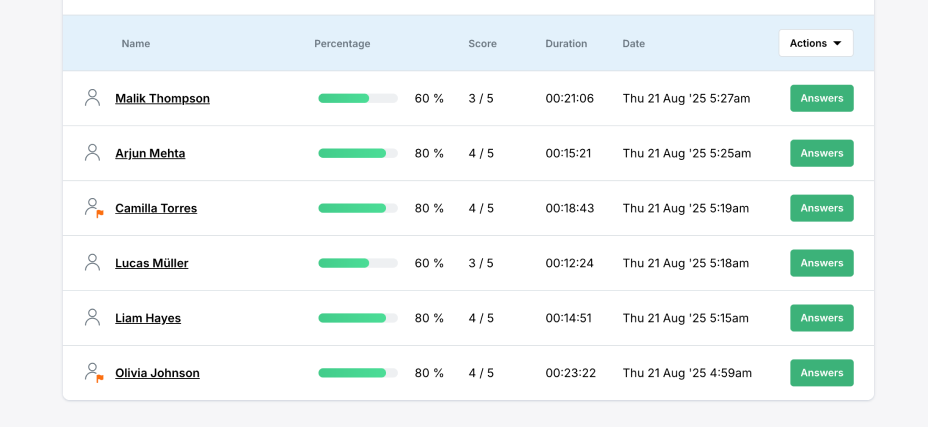Viewport: 928px width, 427px height.
Task: Open Olivia Johnson's name link
Action: (x=157, y=373)
